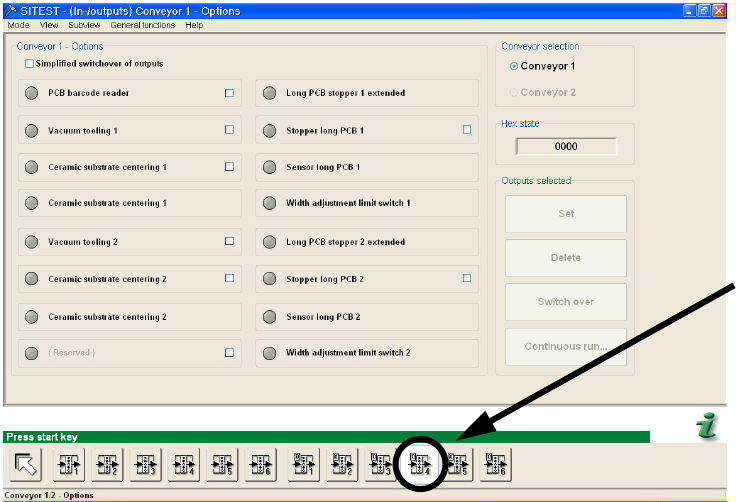736x502 pixels.
Task: Click the green info icon
Action: point(707,425)
